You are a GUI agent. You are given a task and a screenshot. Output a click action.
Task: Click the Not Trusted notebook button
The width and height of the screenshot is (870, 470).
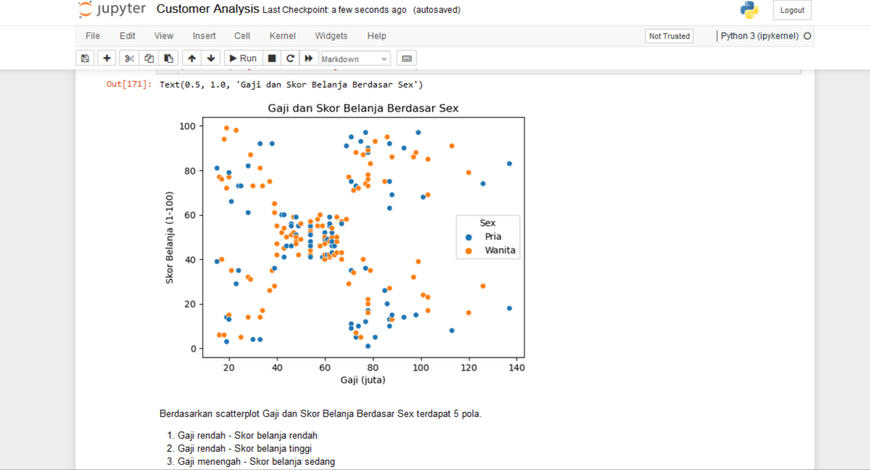pyautogui.click(x=669, y=36)
